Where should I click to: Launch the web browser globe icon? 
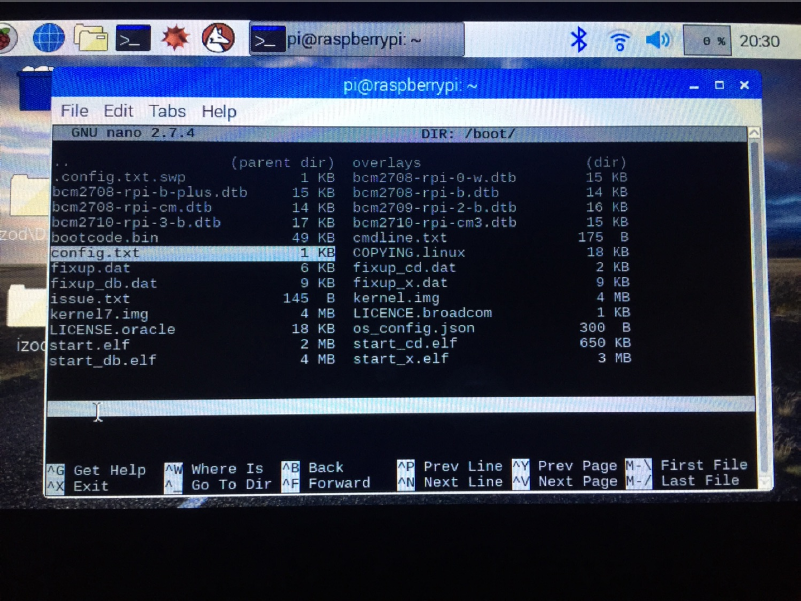pos(49,38)
